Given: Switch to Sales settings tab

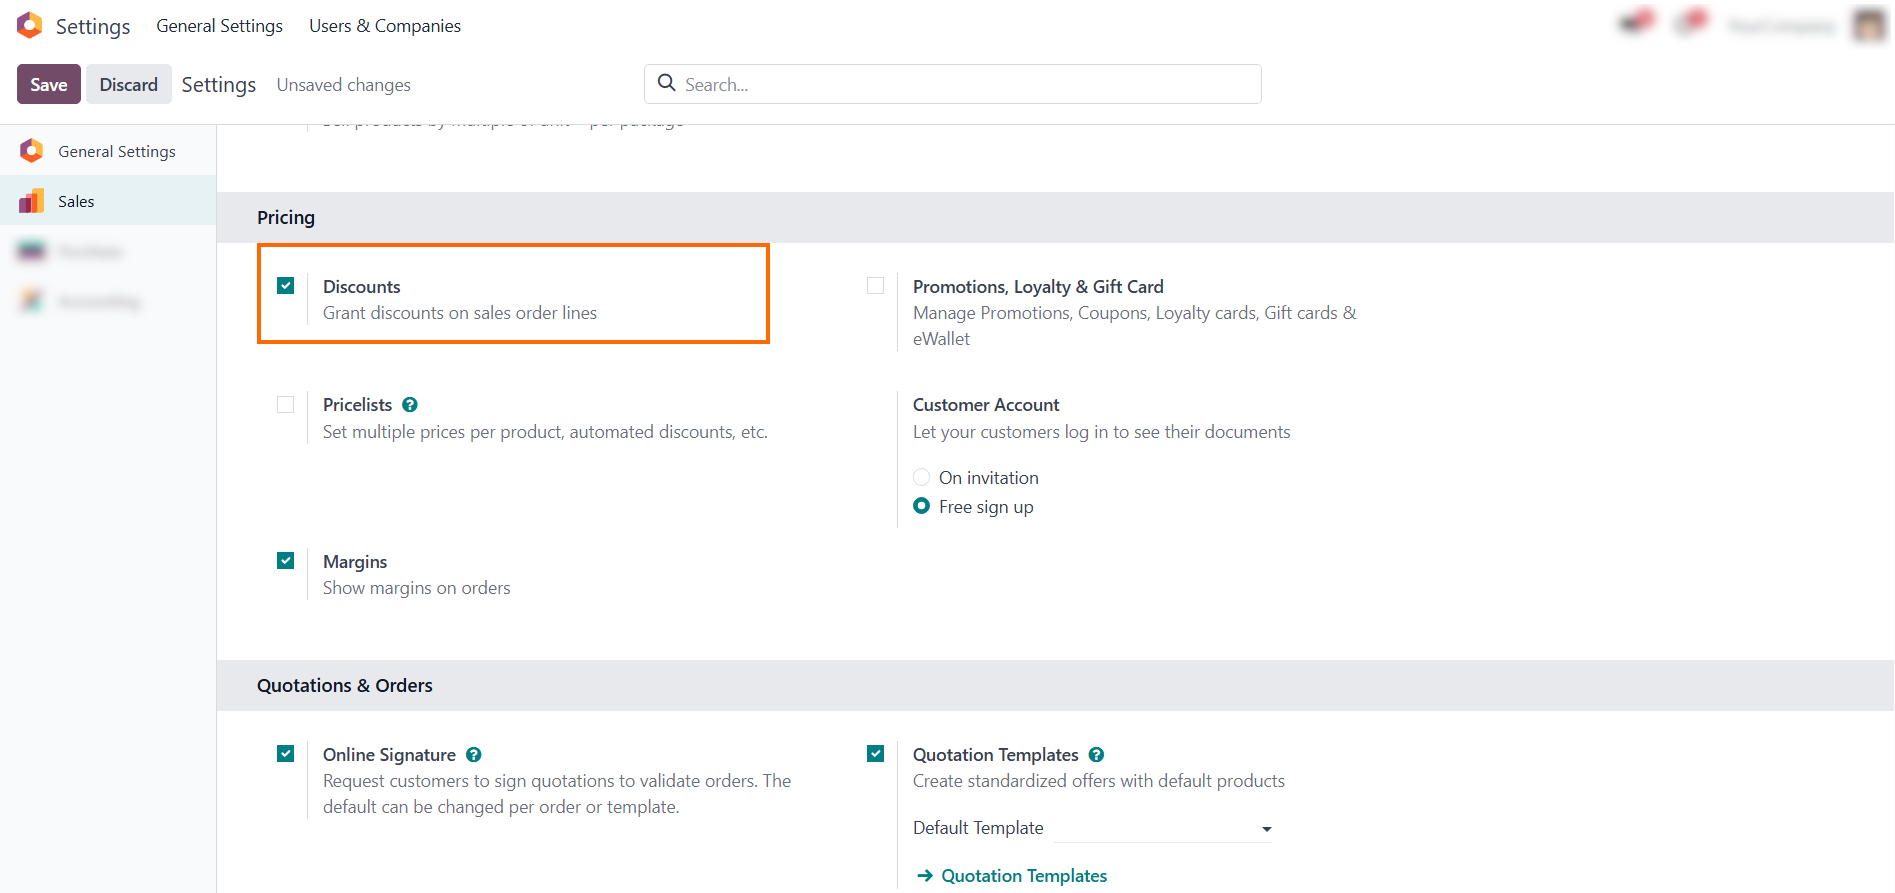Looking at the screenshot, I should coord(108,201).
